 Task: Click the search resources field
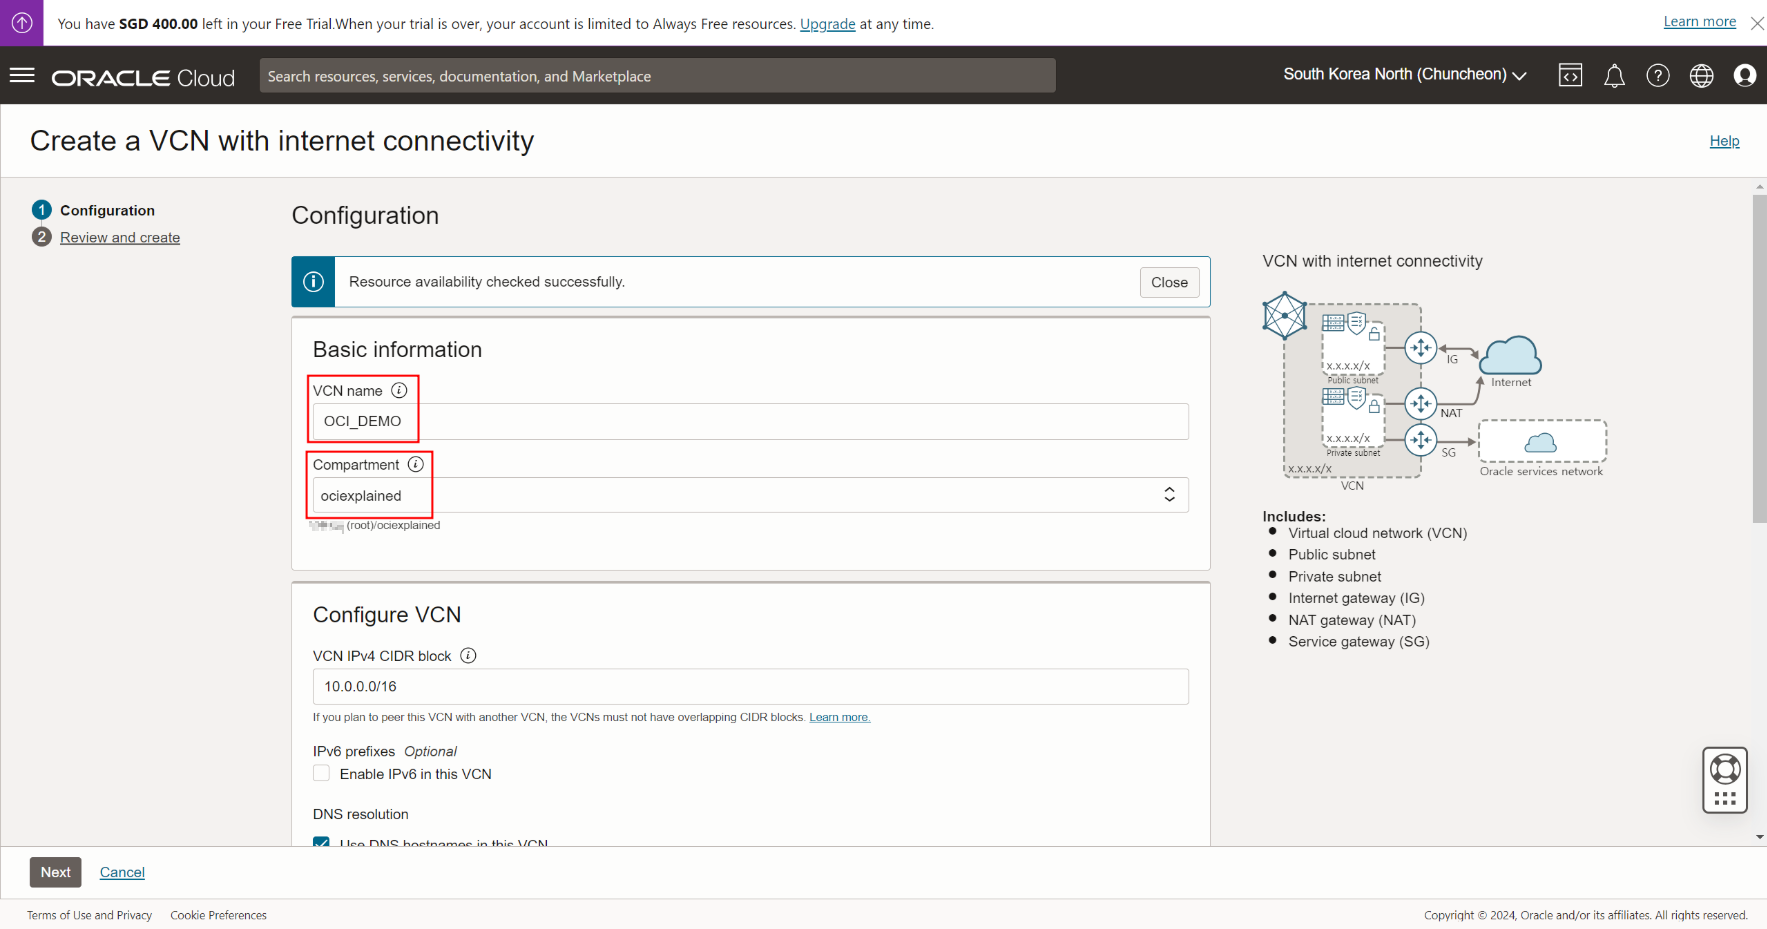pyautogui.click(x=657, y=76)
